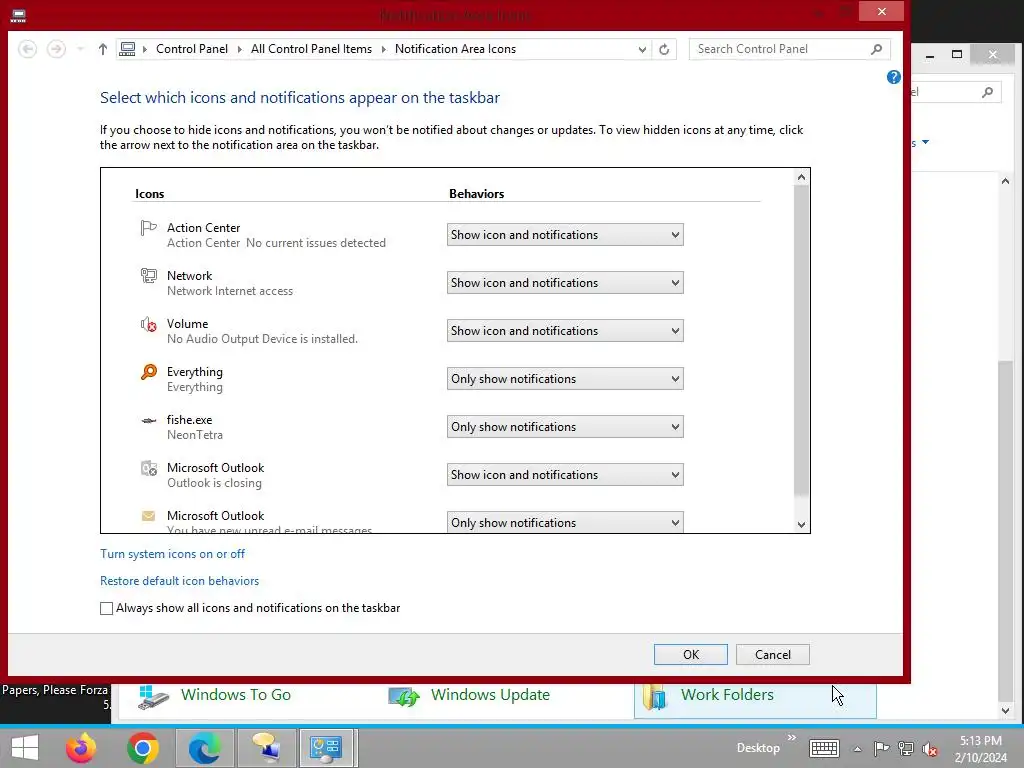
Task: Expand the address bar history dropdown
Action: [x=642, y=49]
